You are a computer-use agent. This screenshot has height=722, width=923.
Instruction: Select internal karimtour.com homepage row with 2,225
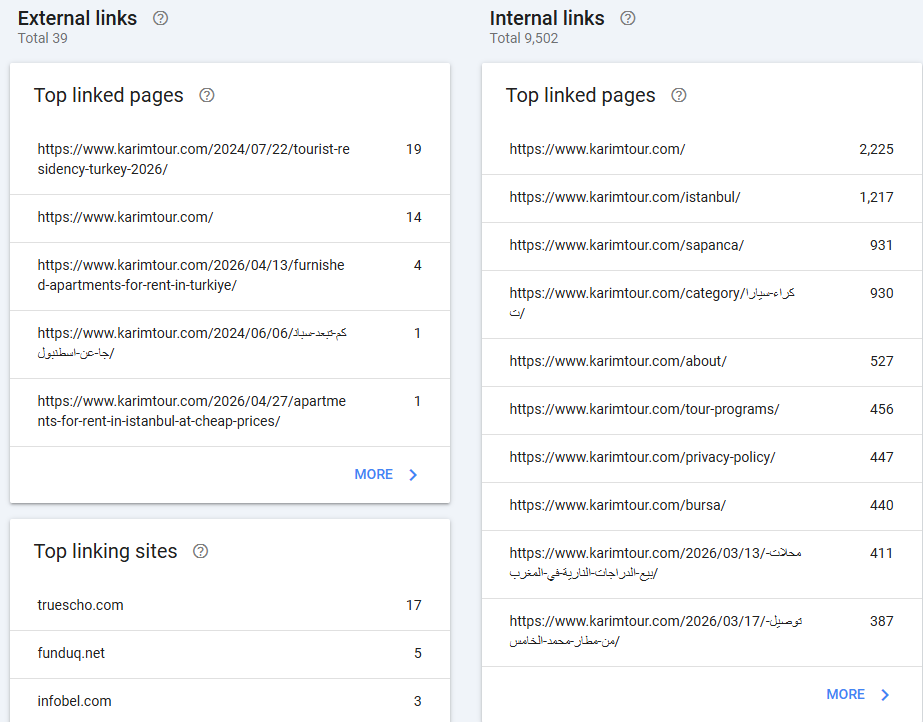(x=702, y=150)
